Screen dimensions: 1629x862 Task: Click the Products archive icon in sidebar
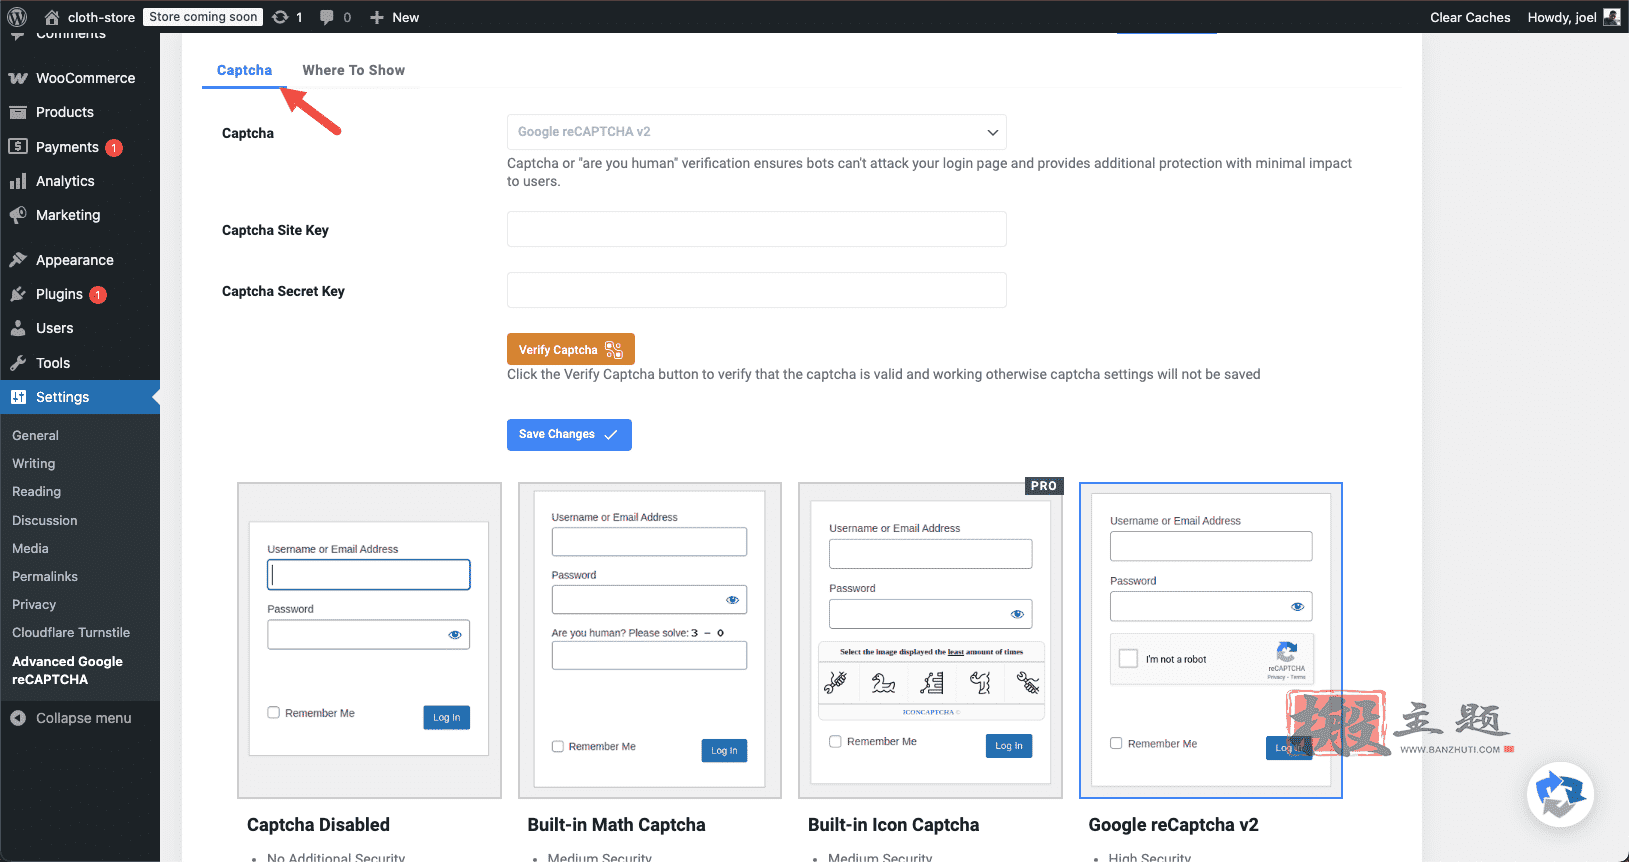pyautogui.click(x=18, y=112)
